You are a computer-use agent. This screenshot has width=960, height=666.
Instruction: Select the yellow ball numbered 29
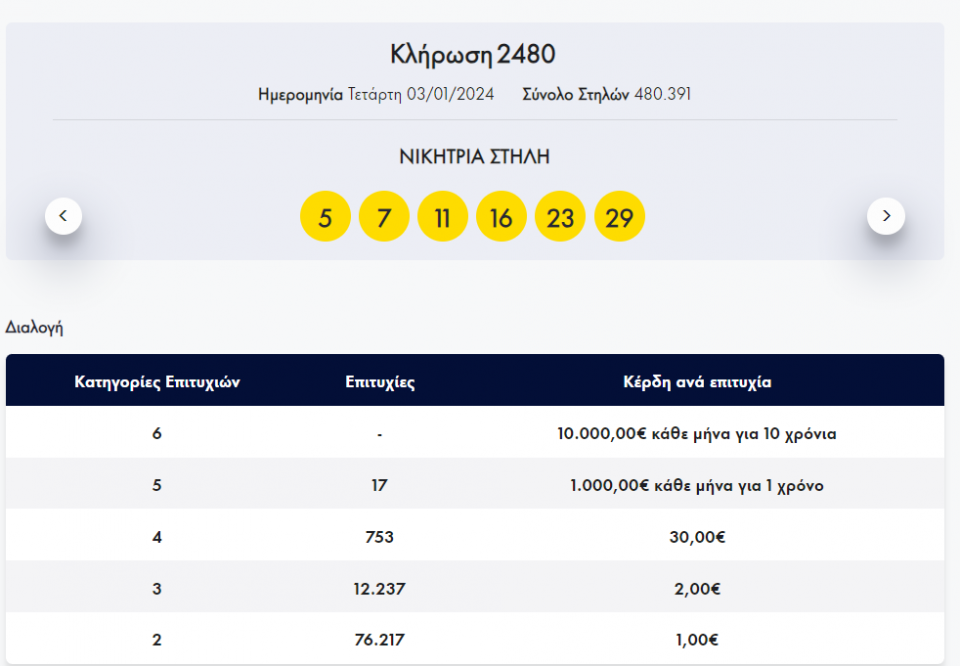(x=619, y=217)
